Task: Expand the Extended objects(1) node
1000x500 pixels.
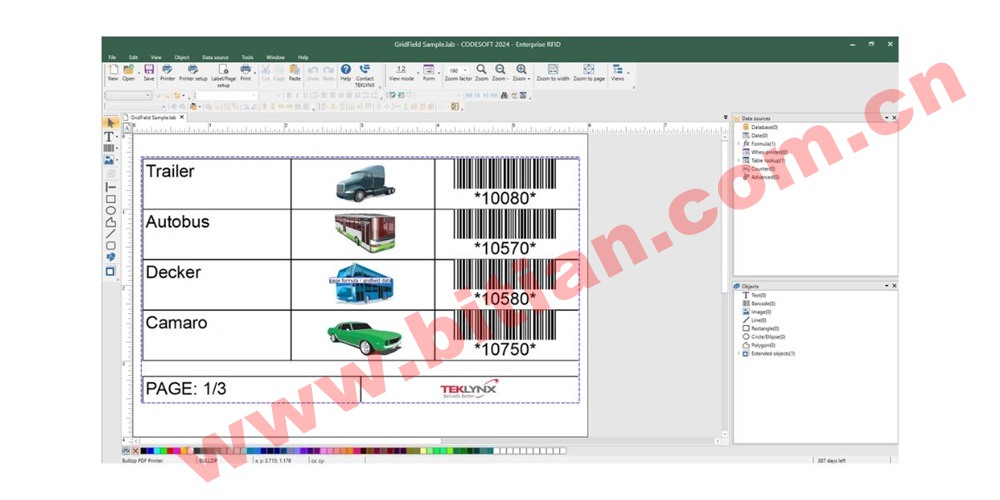Action: point(739,353)
